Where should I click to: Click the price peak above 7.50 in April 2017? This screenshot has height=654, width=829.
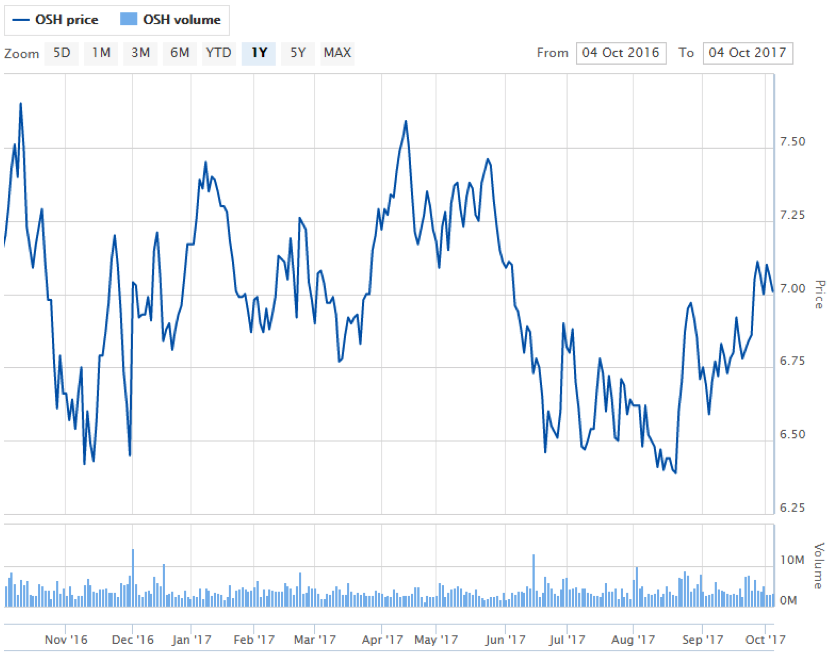point(406,122)
